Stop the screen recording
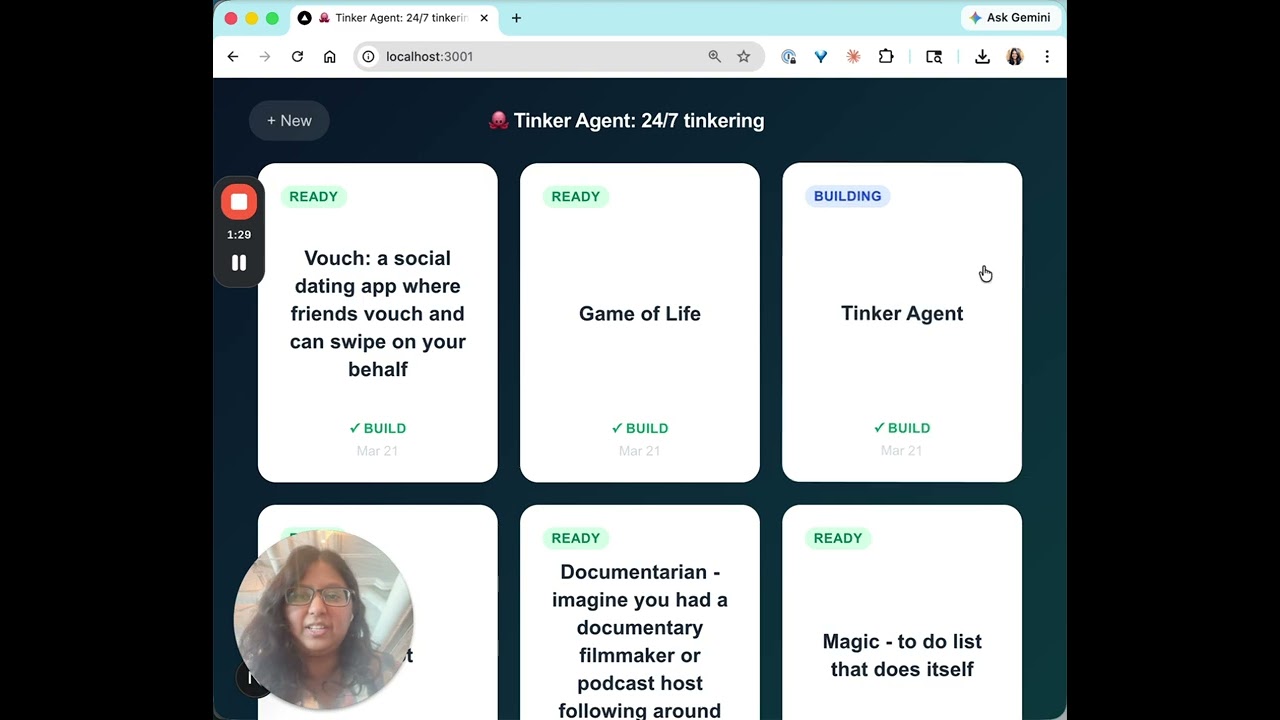The height and width of the screenshot is (720, 1280). [x=239, y=202]
